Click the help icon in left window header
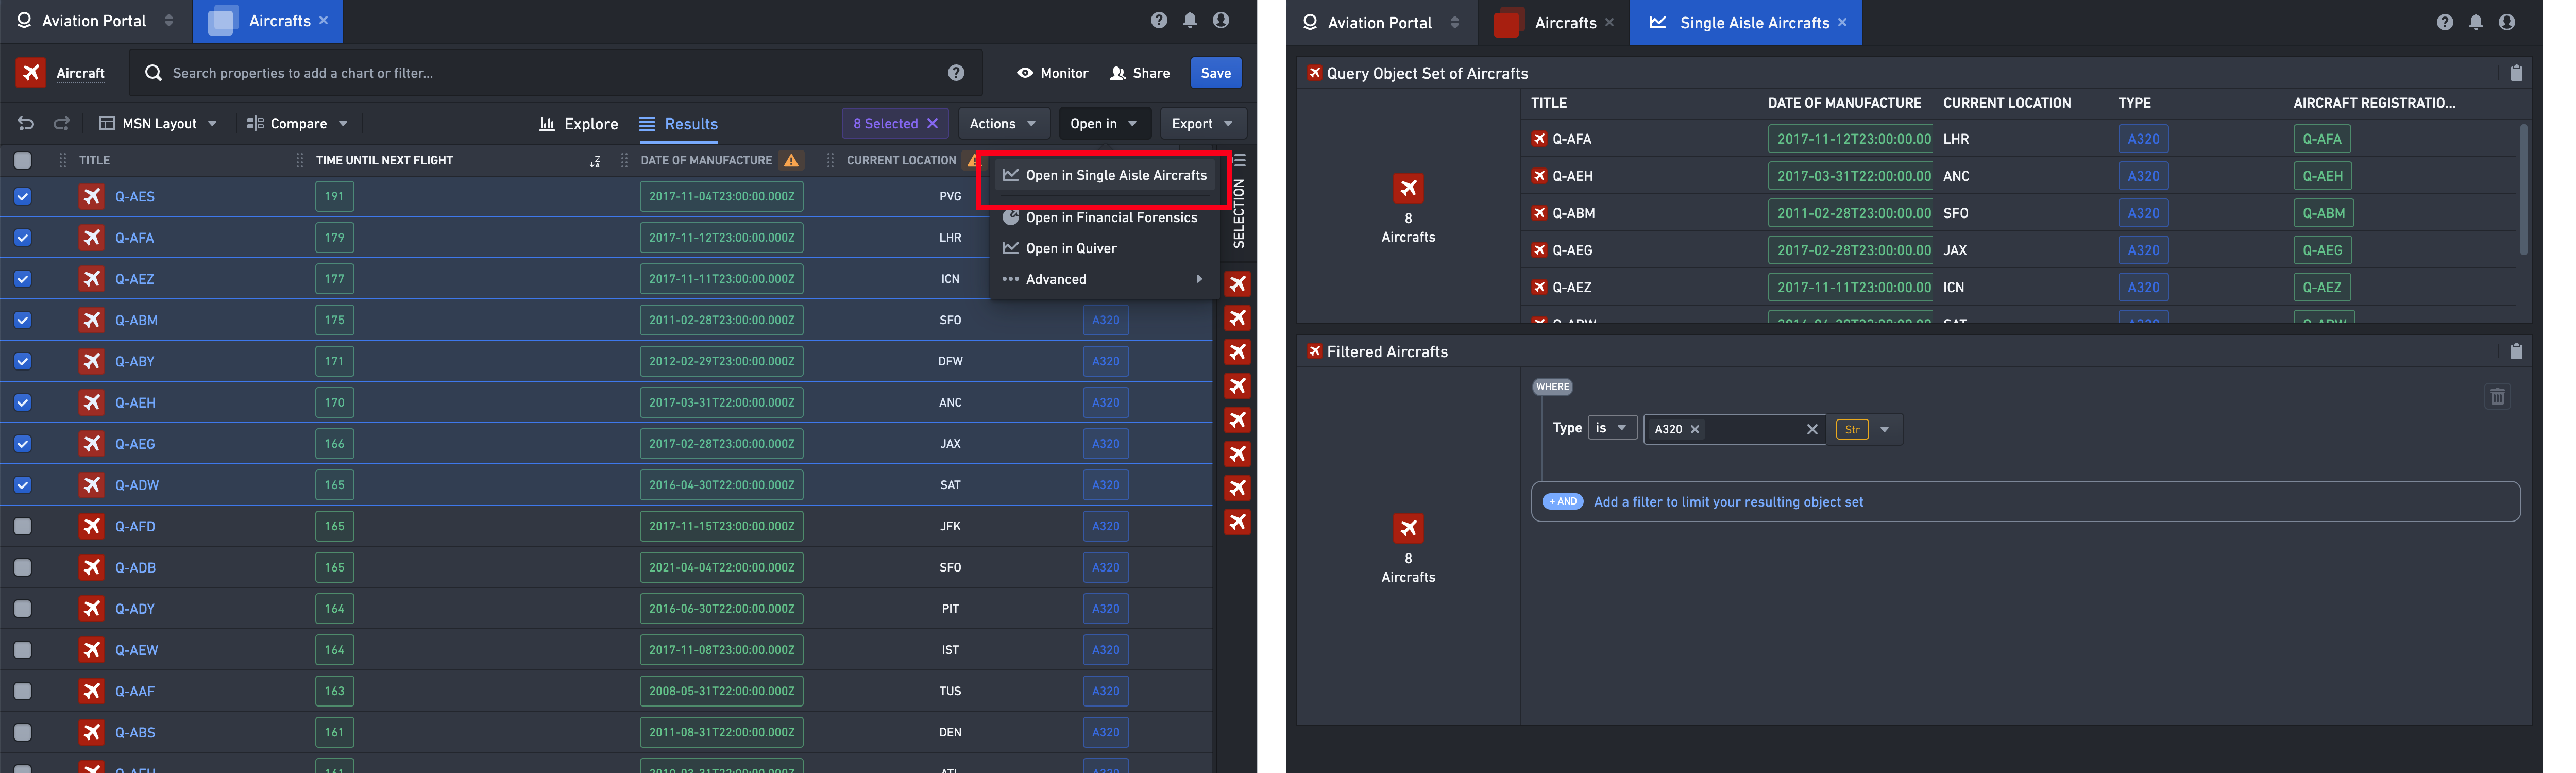The width and height of the screenshot is (2576, 773). pos(1159,20)
